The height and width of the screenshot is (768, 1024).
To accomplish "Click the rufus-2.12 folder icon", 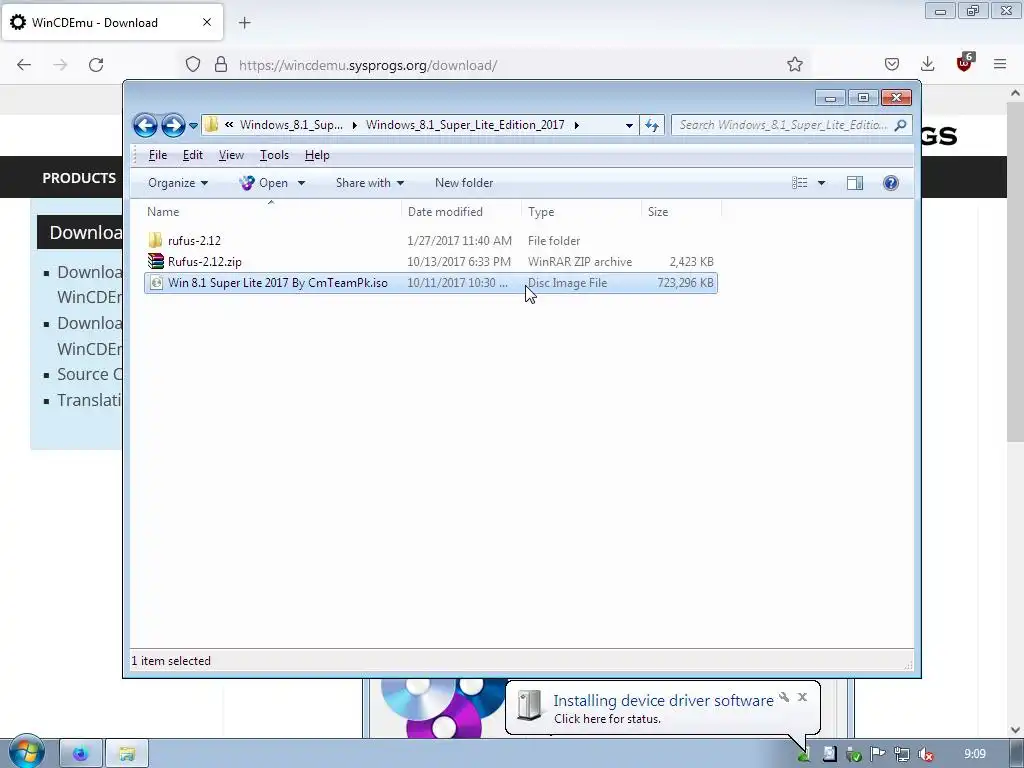I will click(155, 240).
